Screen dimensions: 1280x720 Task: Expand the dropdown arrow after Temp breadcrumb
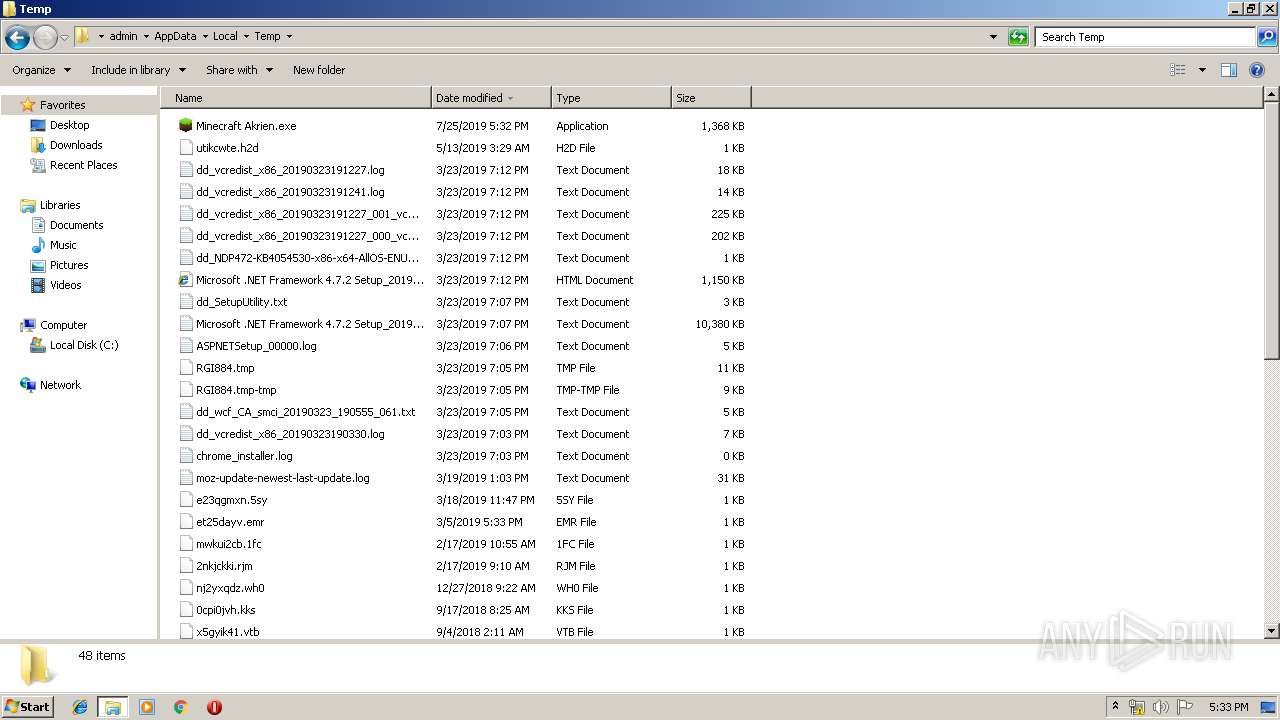tap(289, 36)
